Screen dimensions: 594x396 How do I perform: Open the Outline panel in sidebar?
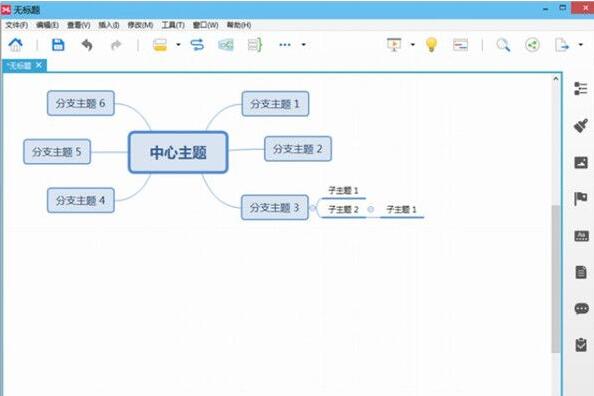tap(581, 88)
